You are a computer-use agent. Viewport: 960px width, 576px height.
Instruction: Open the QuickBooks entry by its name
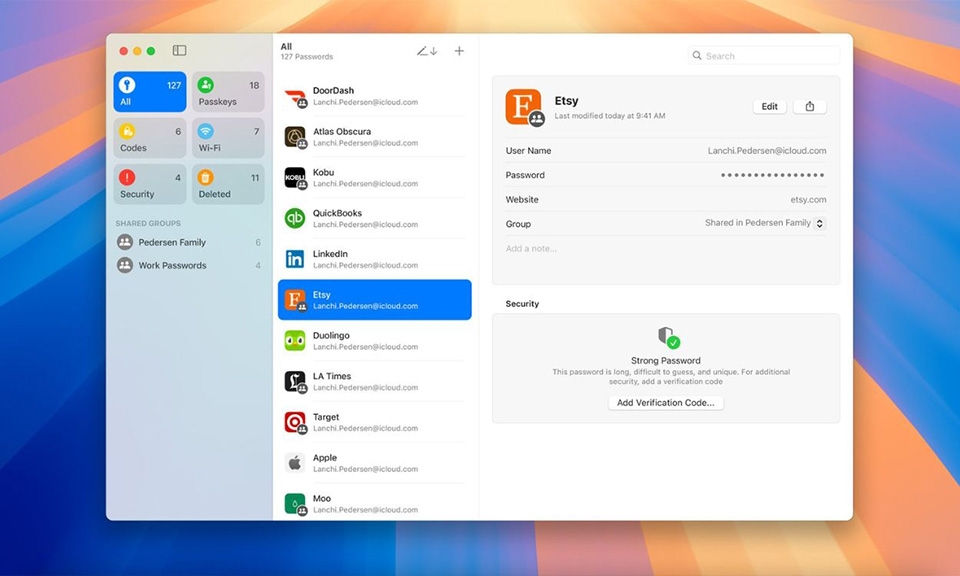tap(337, 213)
